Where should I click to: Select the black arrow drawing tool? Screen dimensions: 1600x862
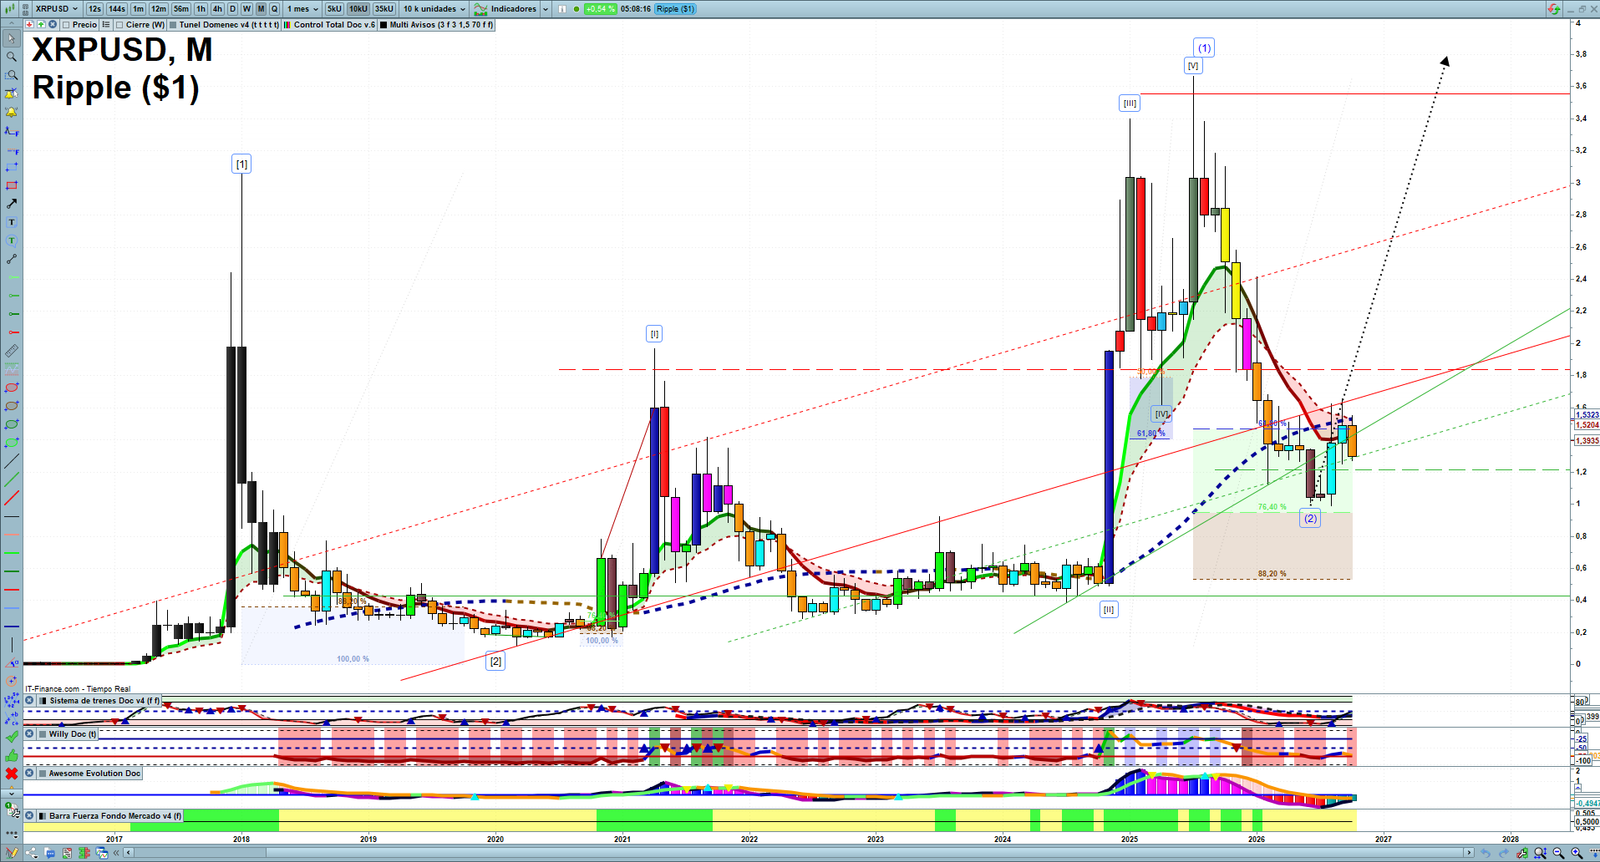point(11,203)
